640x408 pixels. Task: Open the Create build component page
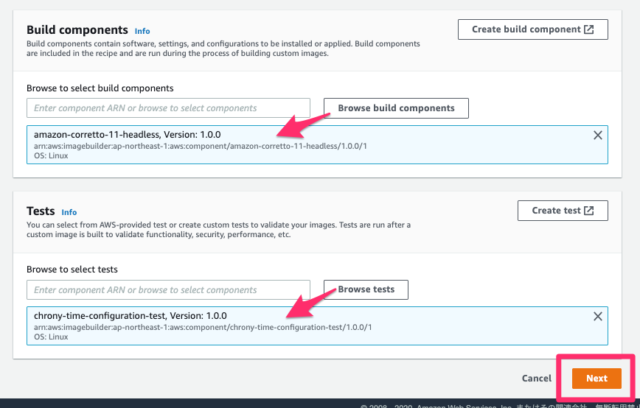point(525,29)
